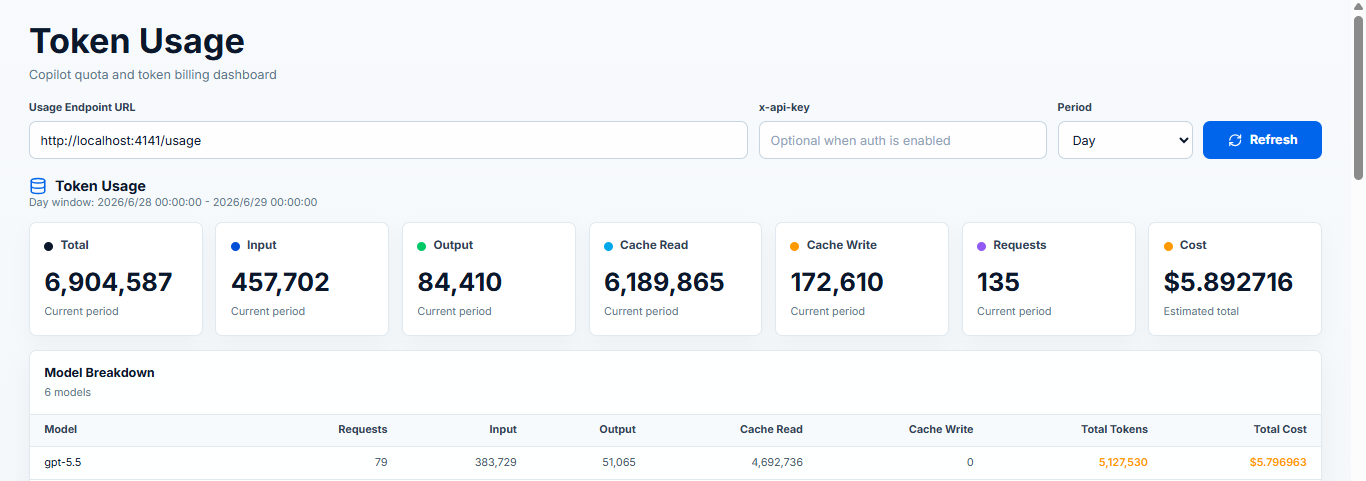Click the Output column header in Model Breakdown
The height and width of the screenshot is (481, 1366).
(617, 429)
